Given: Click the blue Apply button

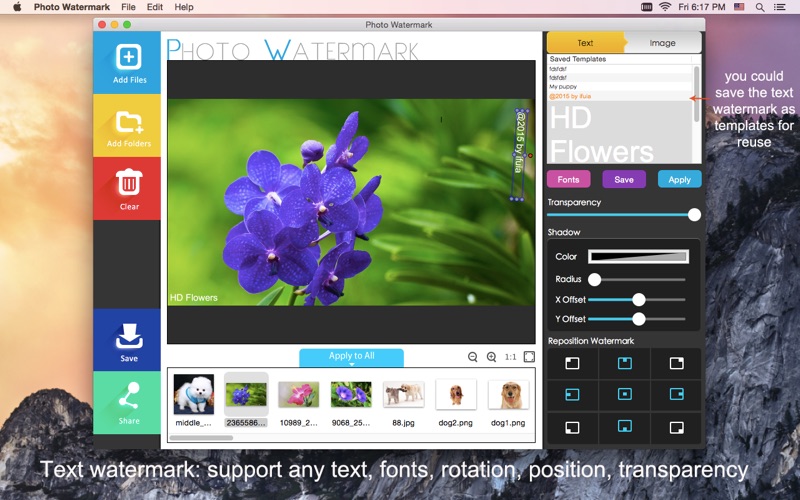Looking at the screenshot, I should click(x=680, y=180).
